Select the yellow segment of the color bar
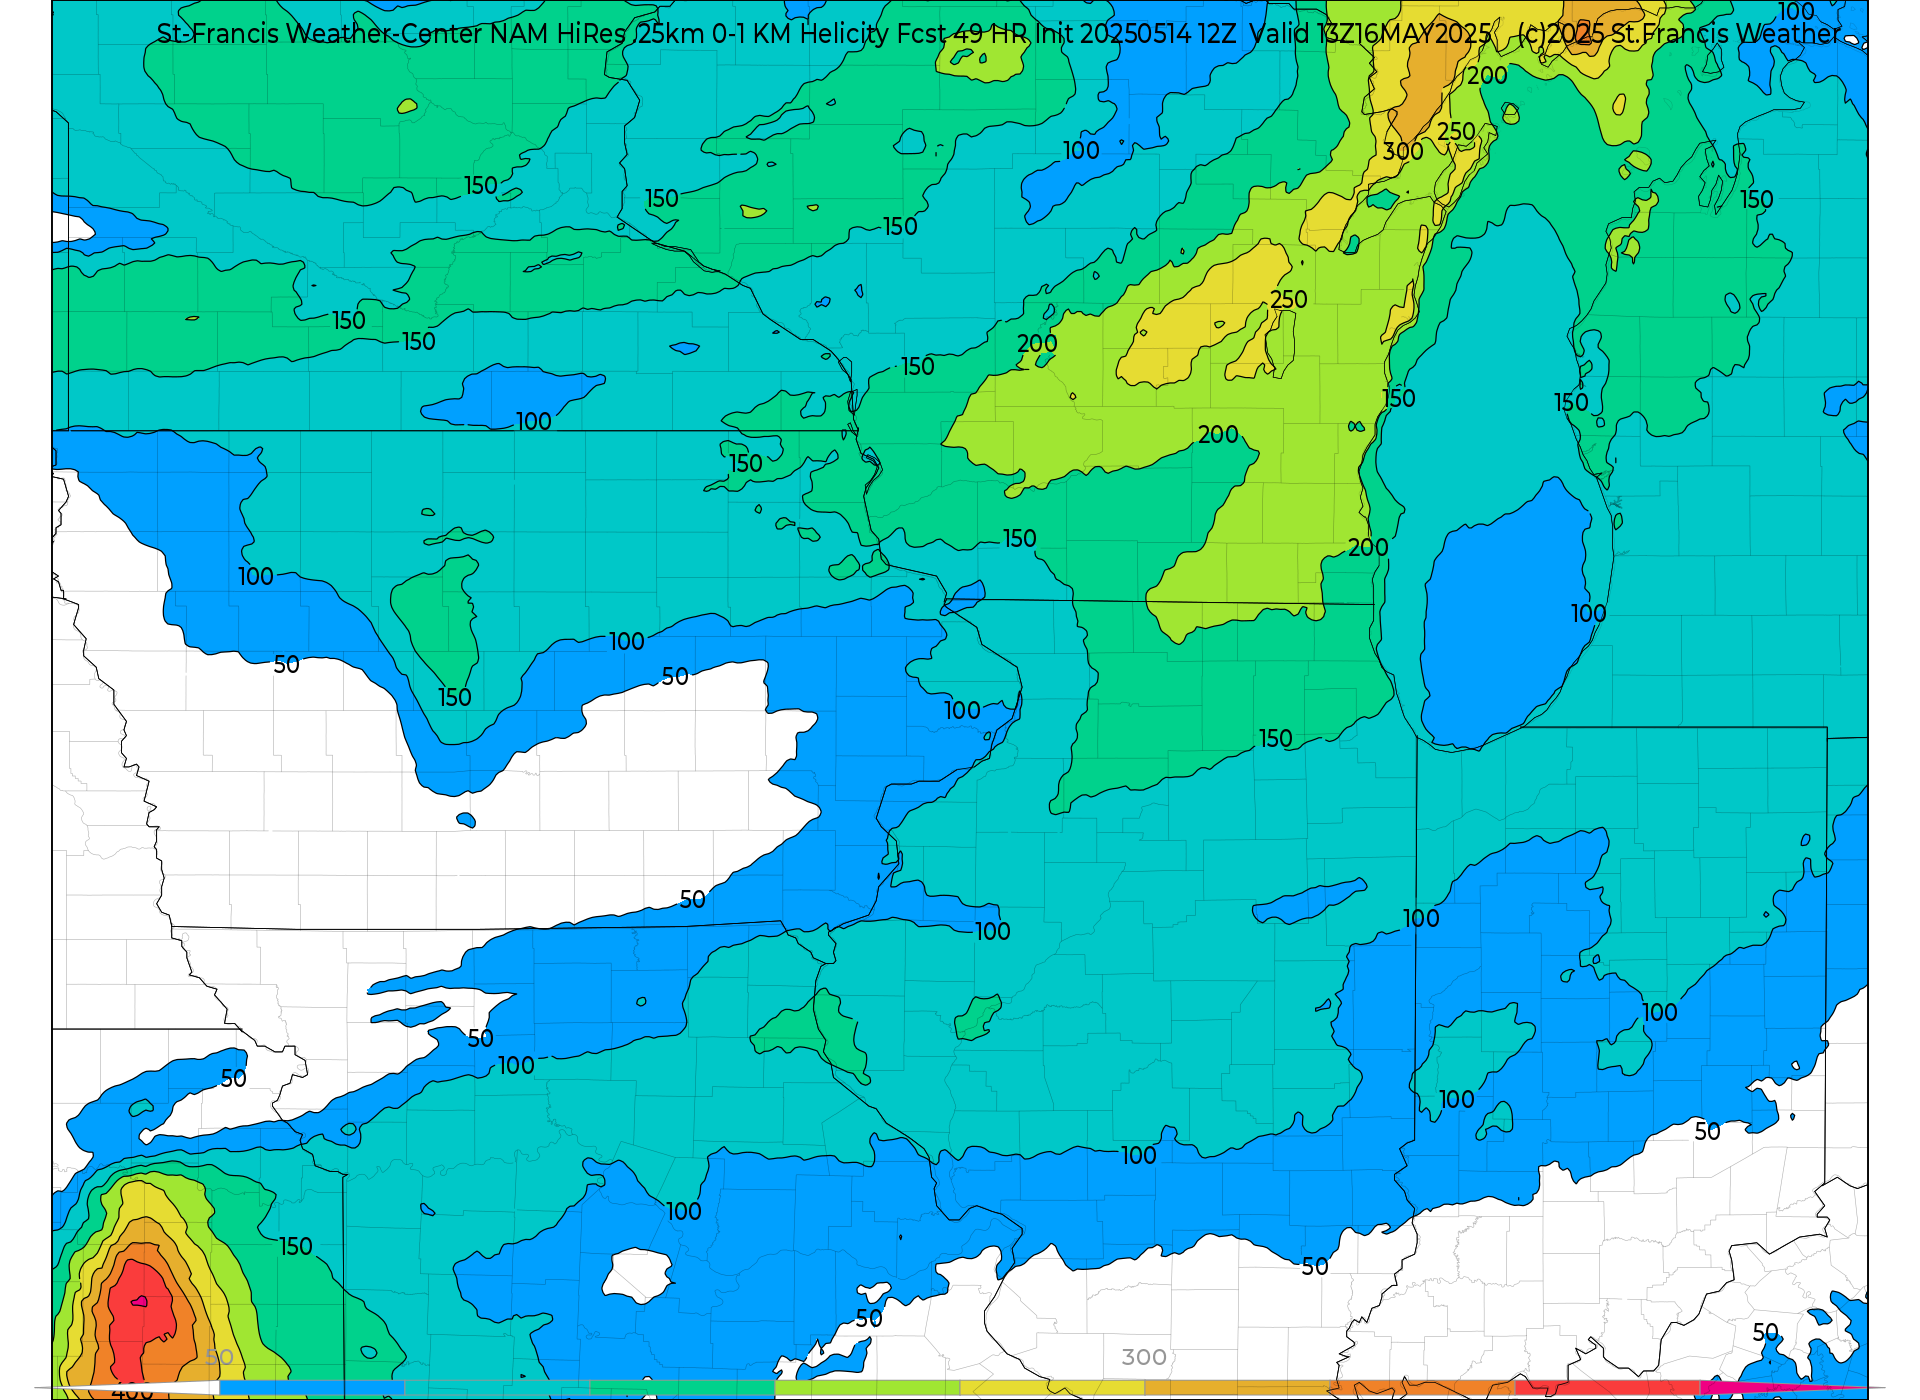This screenshot has height=1400, width=1920. [x=1052, y=1388]
